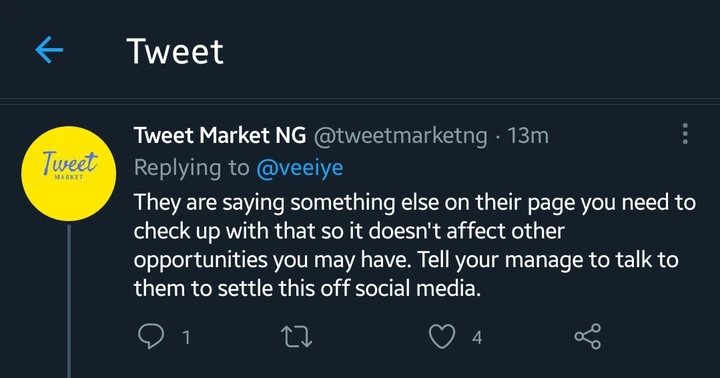Open the @veeiye mention link
The image size is (720, 378).
(299, 168)
